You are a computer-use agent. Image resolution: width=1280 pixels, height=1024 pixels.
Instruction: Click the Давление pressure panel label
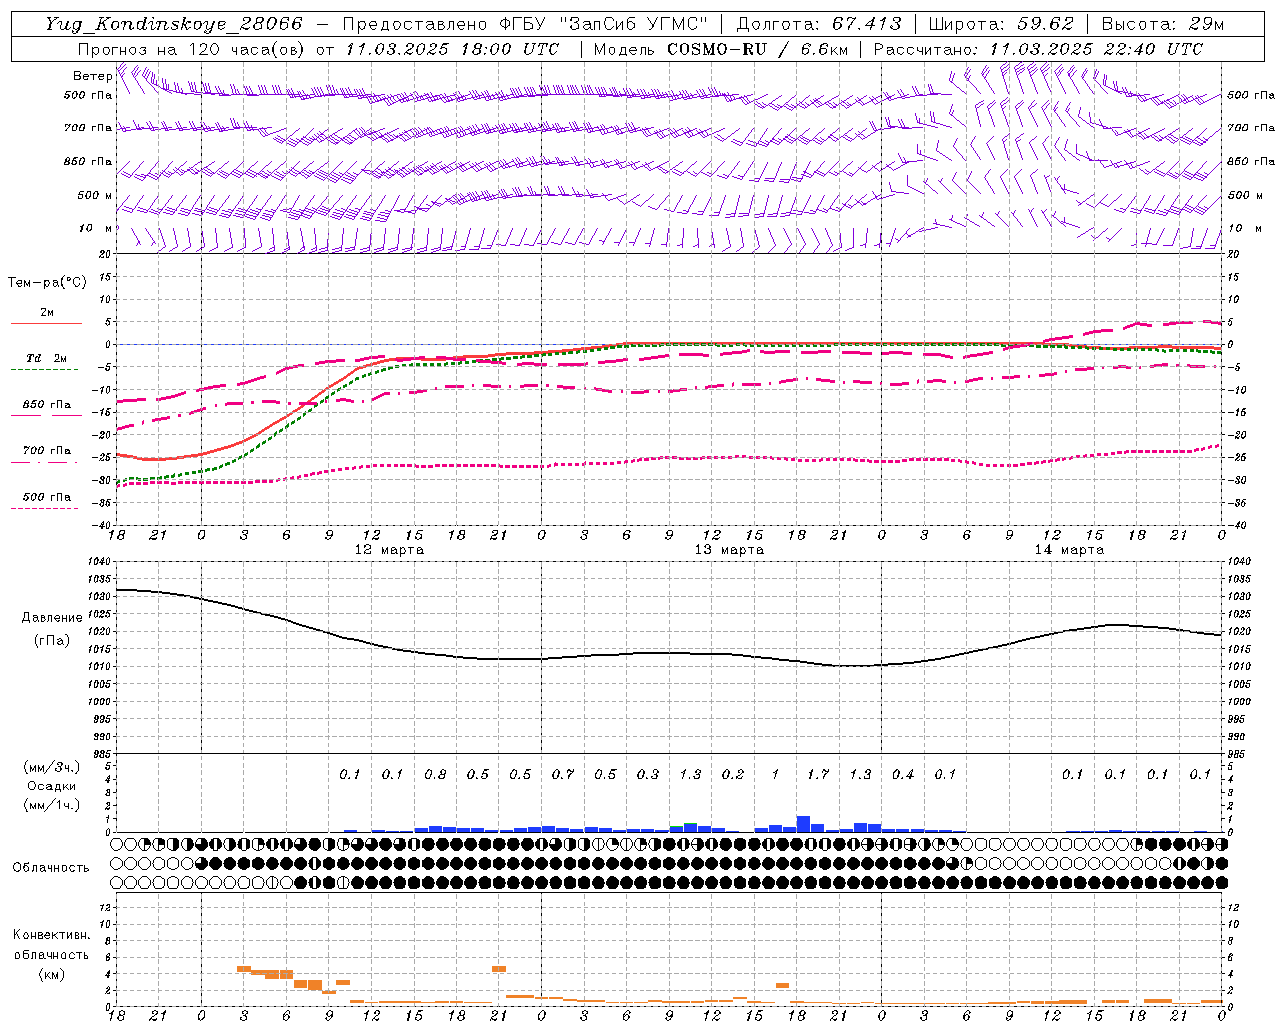click(52, 618)
